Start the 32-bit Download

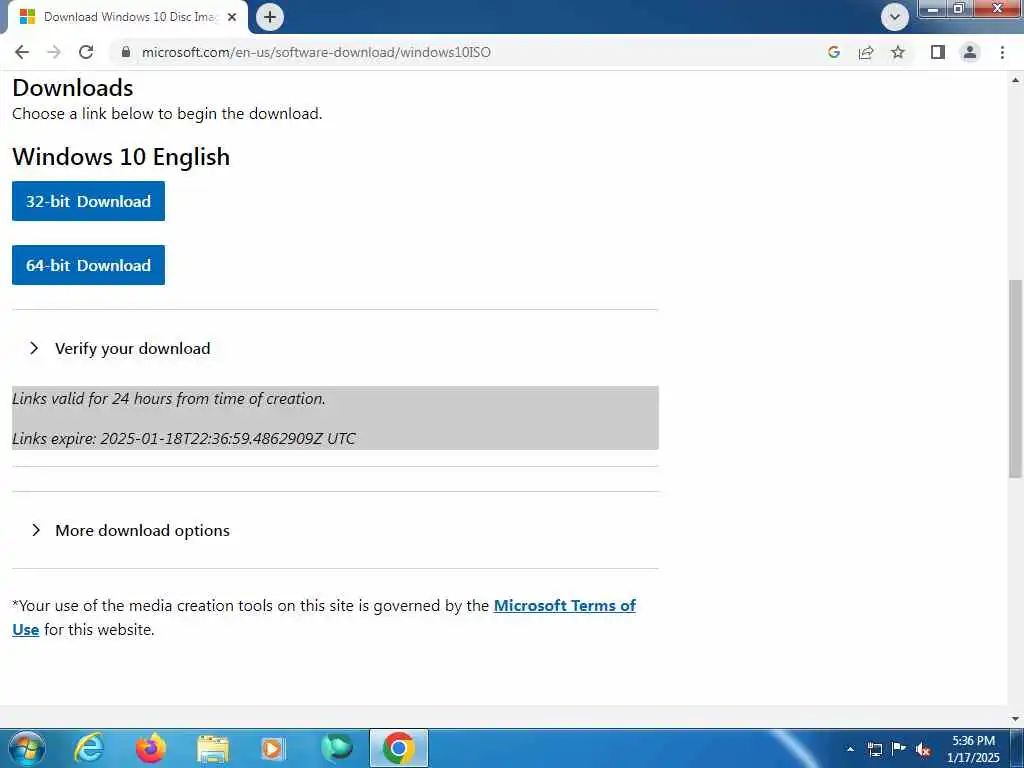pos(88,201)
